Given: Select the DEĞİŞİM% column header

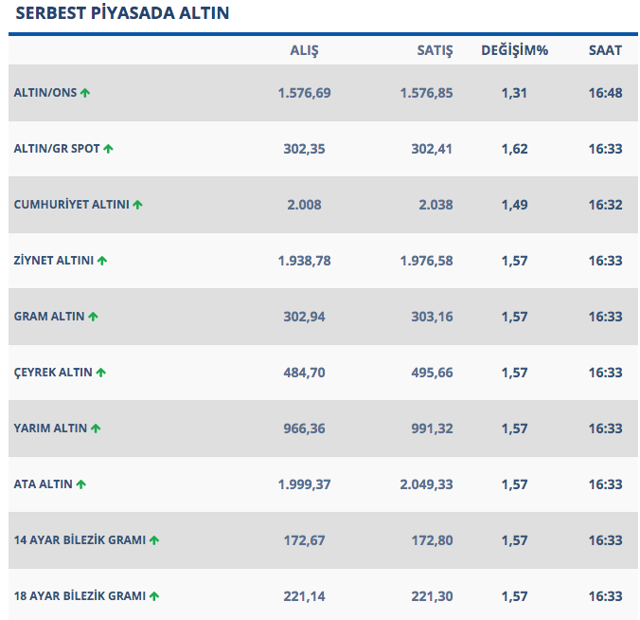Looking at the screenshot, I should coord(514,50).
